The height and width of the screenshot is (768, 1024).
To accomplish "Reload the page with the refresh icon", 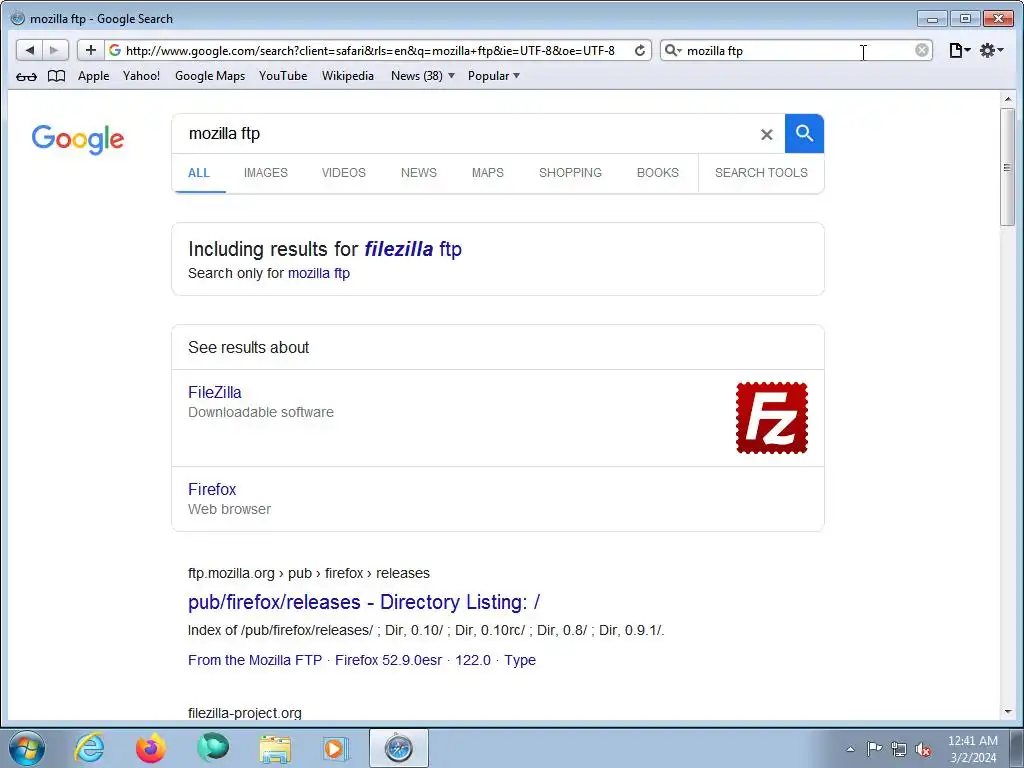I will (640, 50).
